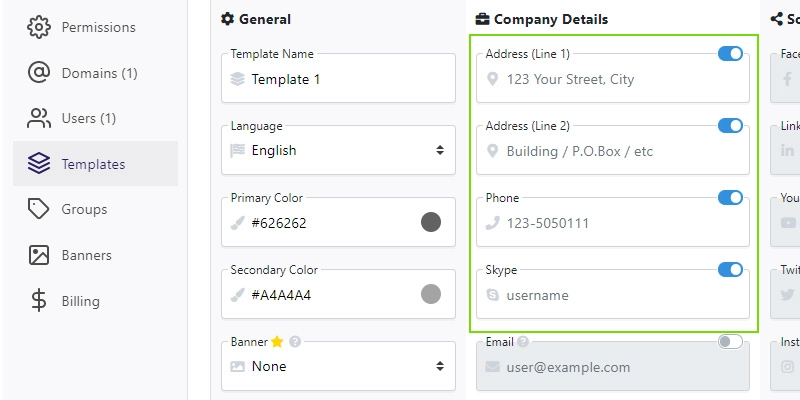Open the Primary Color swatch picker

[x=431, y=222]
